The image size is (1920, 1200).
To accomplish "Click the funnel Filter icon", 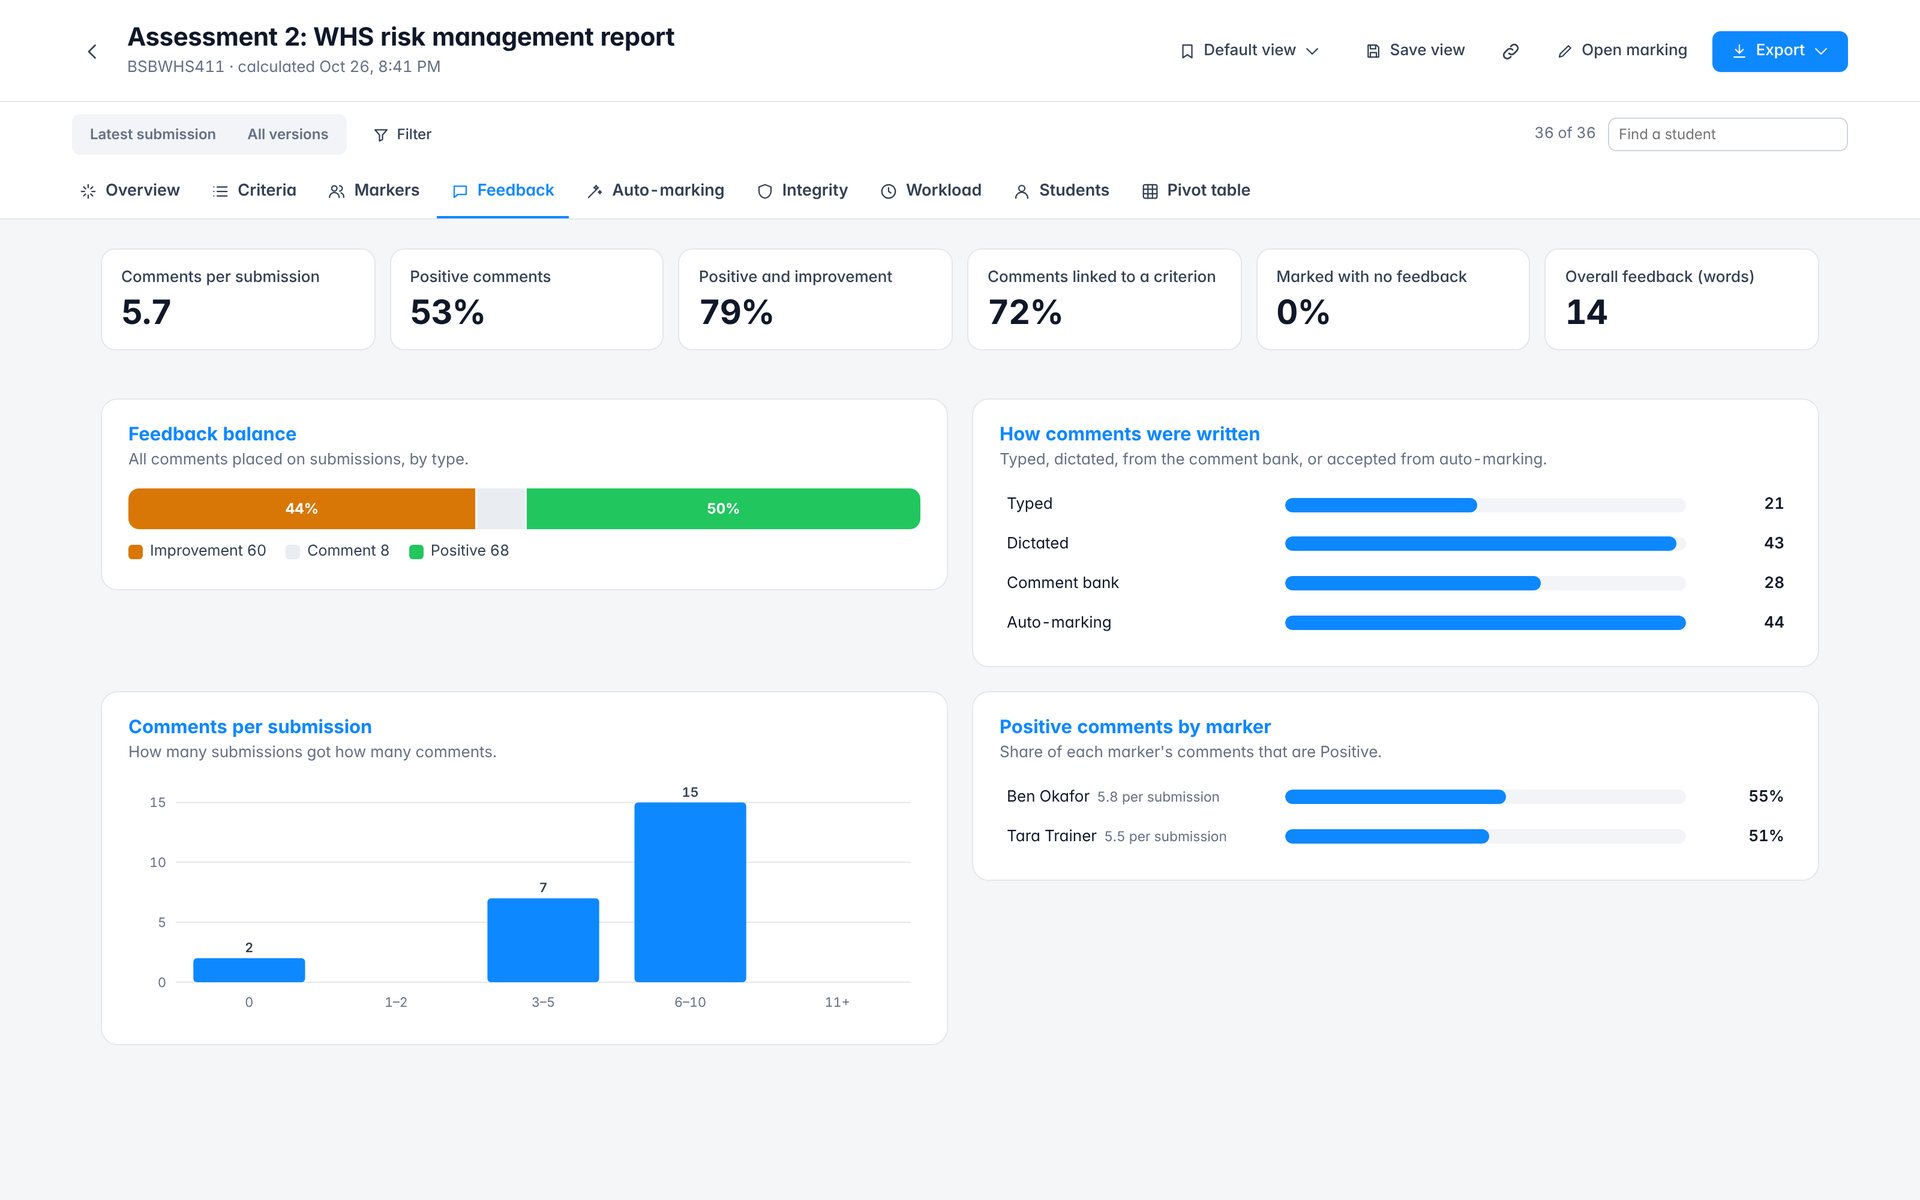I will click(x=381, y=135).
